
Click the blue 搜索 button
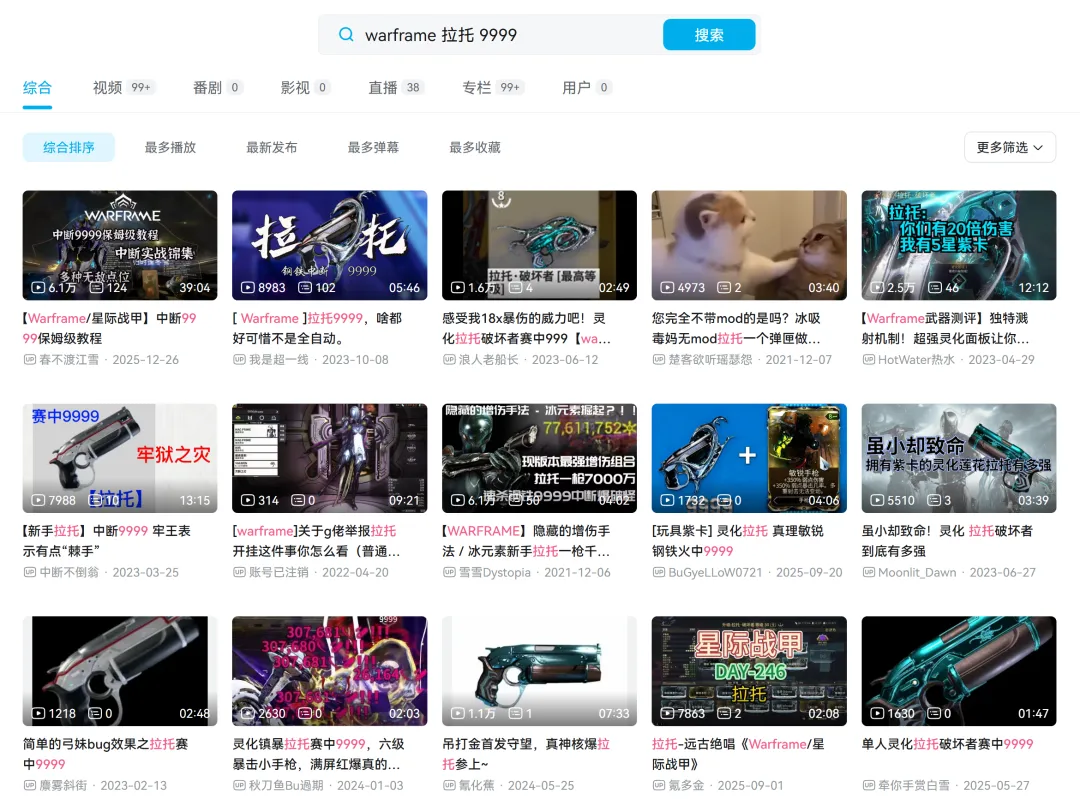point(709,34)
